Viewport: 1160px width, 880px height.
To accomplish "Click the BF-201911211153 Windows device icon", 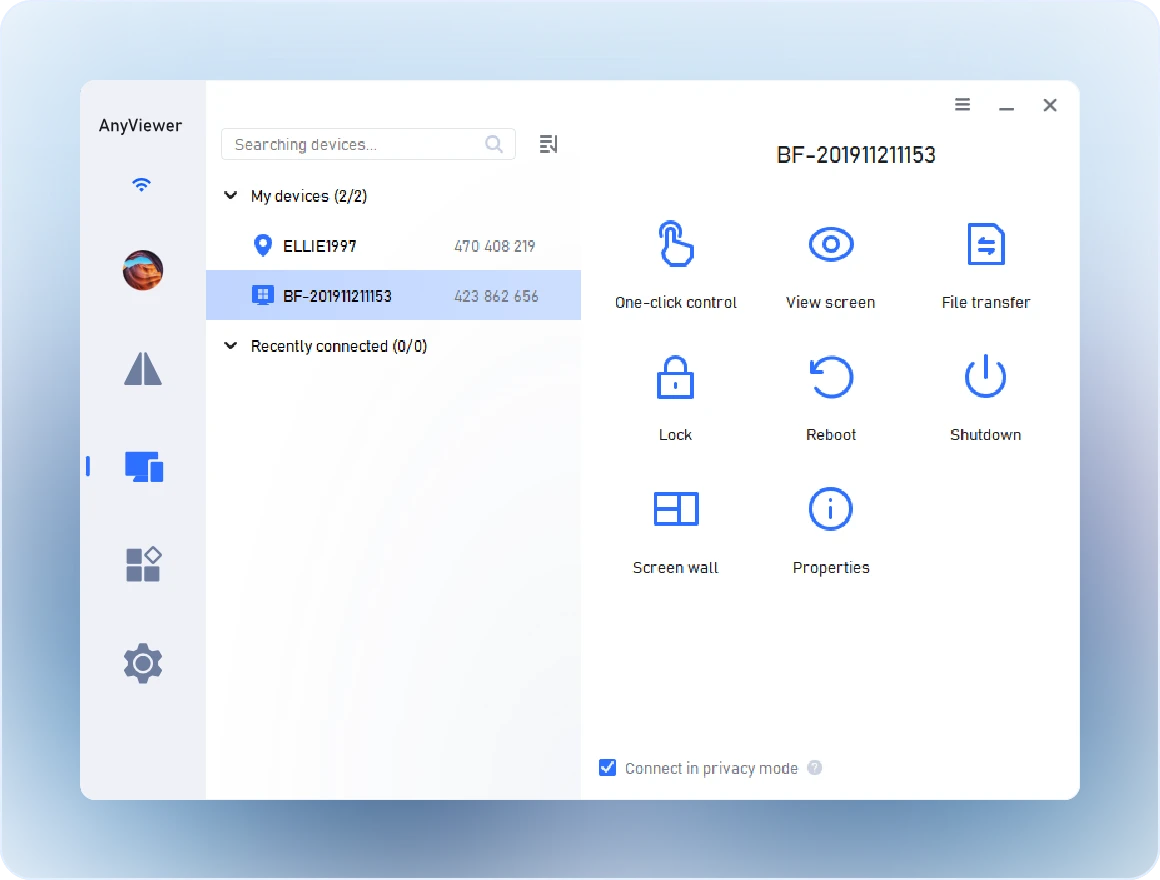I will 263,295.
